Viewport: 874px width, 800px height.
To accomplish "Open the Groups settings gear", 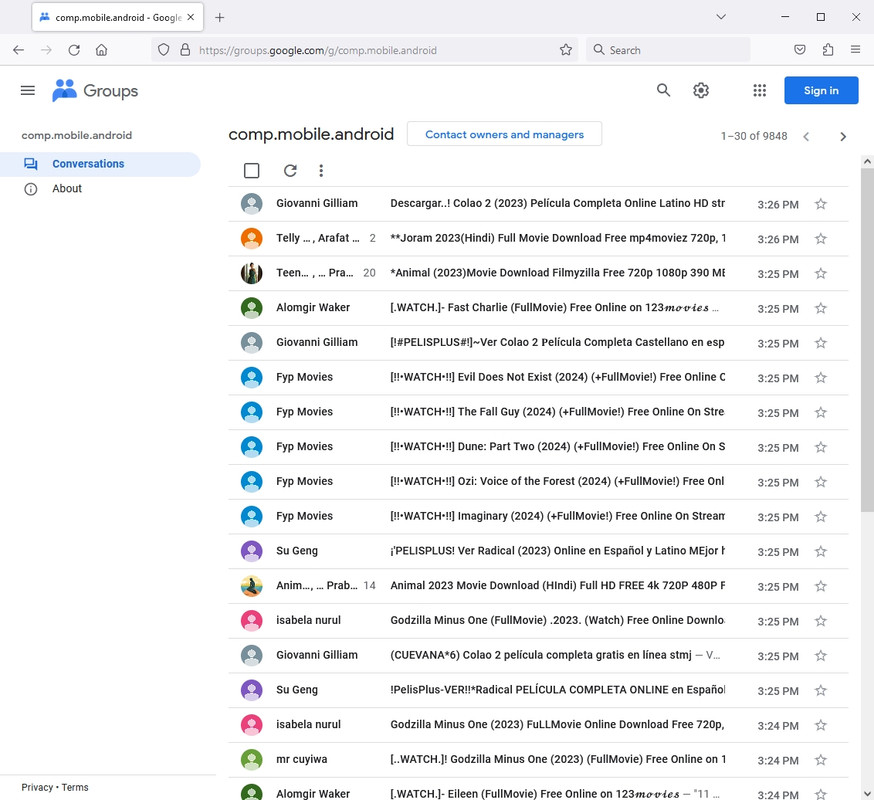I will 701,90.
